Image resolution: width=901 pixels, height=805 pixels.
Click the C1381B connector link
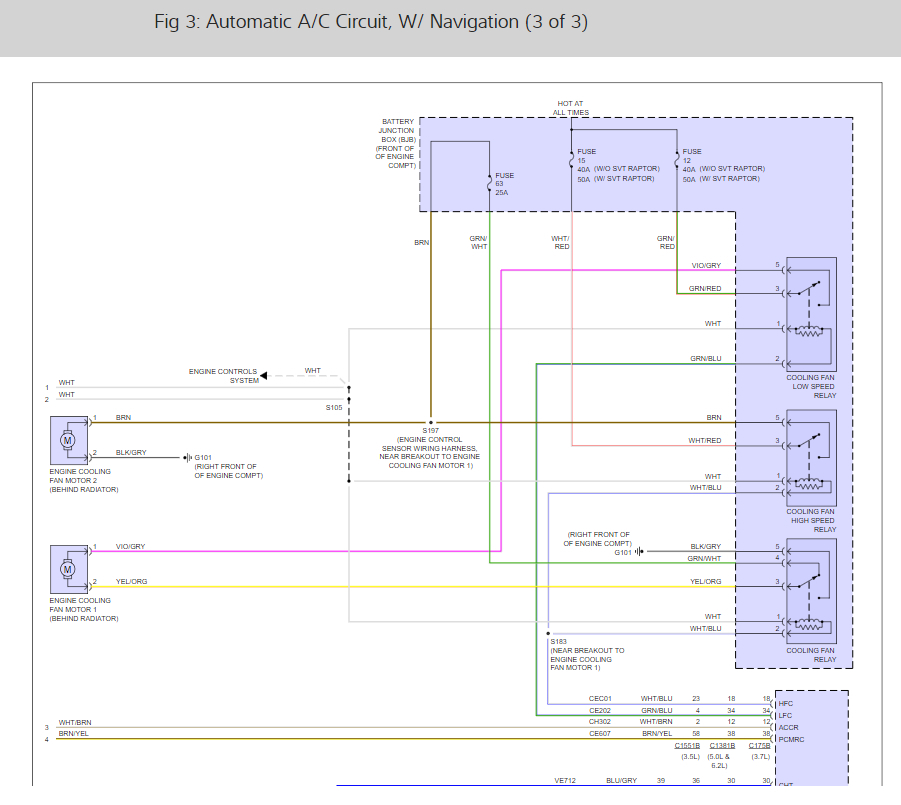click(x=722, y=745)
